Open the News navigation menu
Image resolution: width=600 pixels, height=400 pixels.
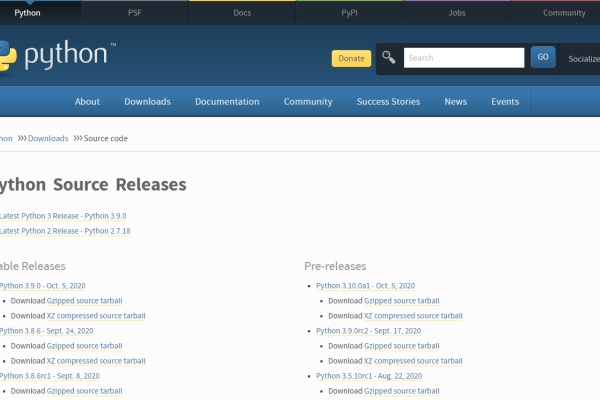(455, 101)
